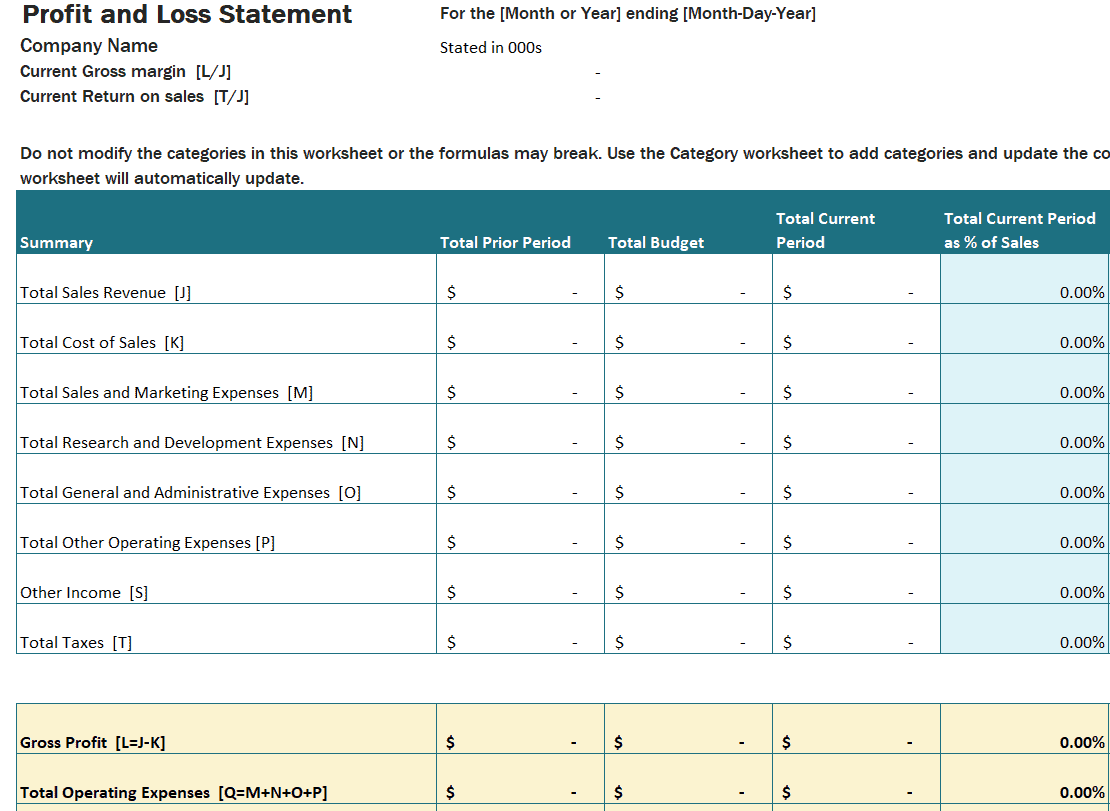The height and width of the screenshot is (811, 1110).
Task: Select Total Cost of Sales current period amount
Action: click(x=857, y=329)
